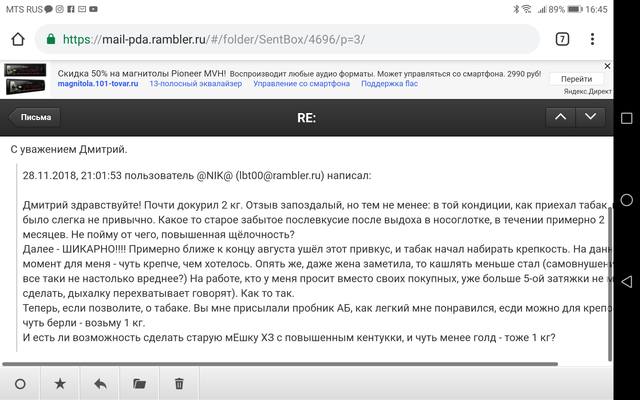Tap the Wi-Fi status icon

[x=527, y=9]
